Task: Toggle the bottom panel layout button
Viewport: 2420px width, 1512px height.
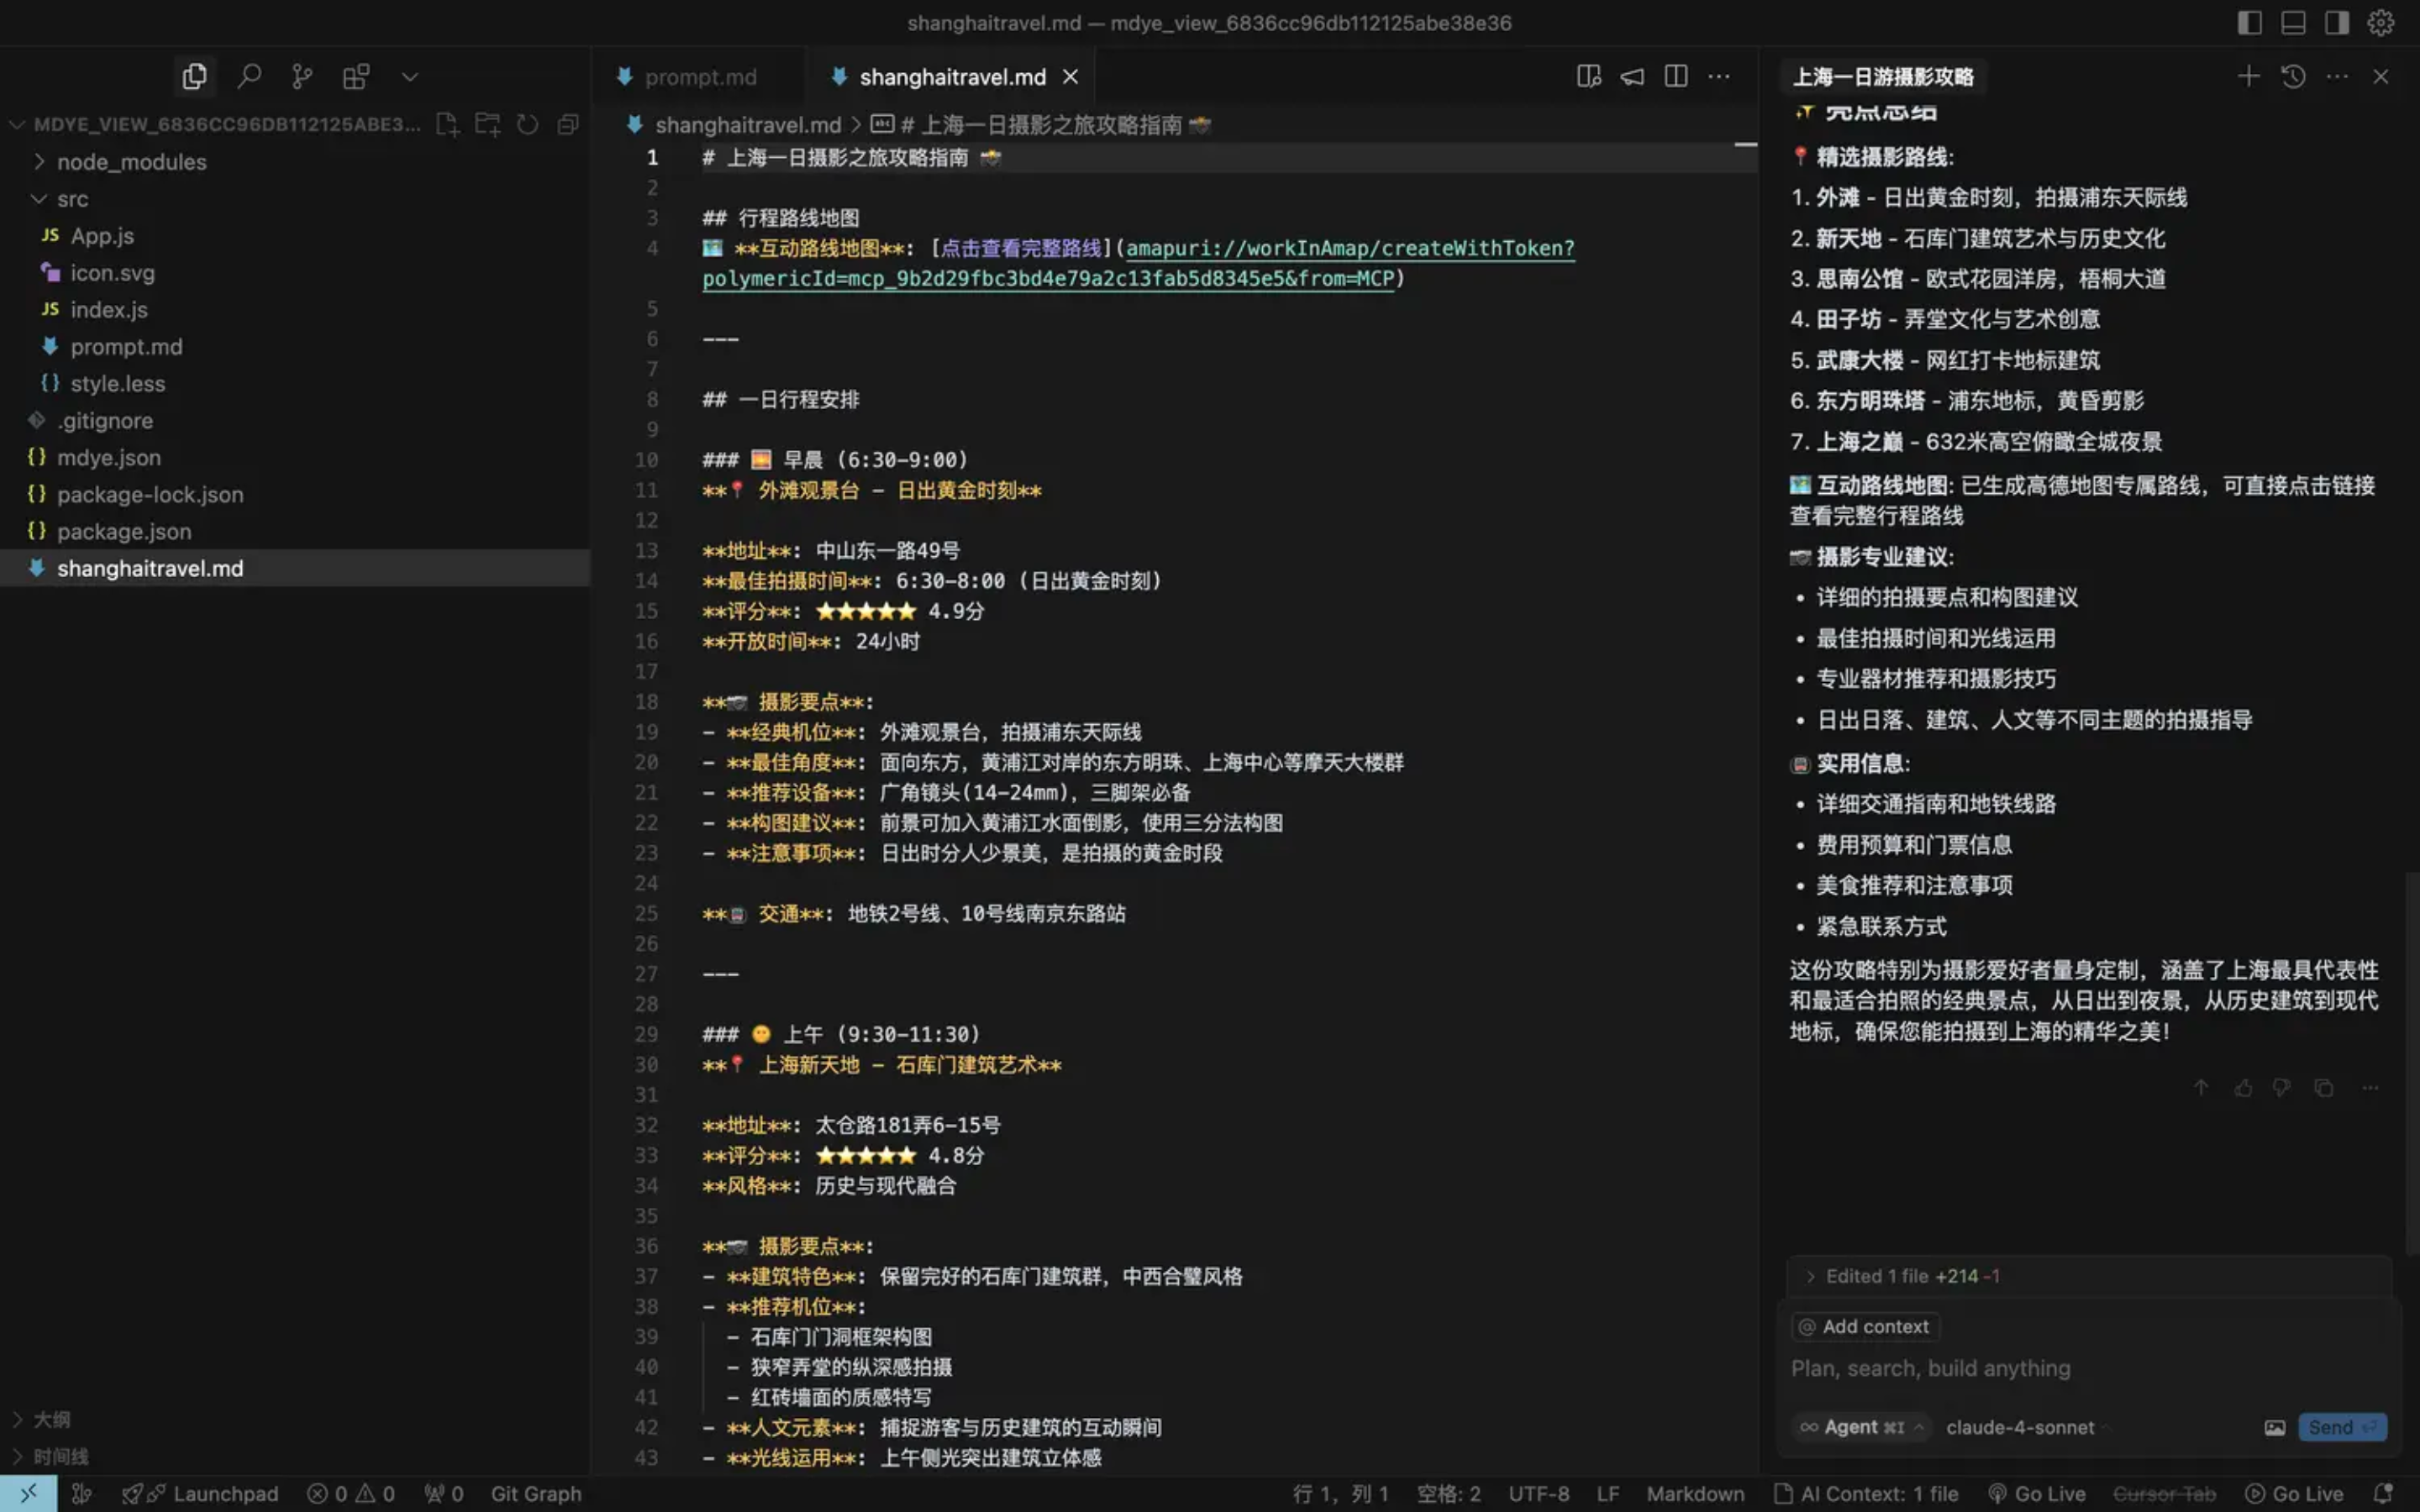Action: point(2293,22)
